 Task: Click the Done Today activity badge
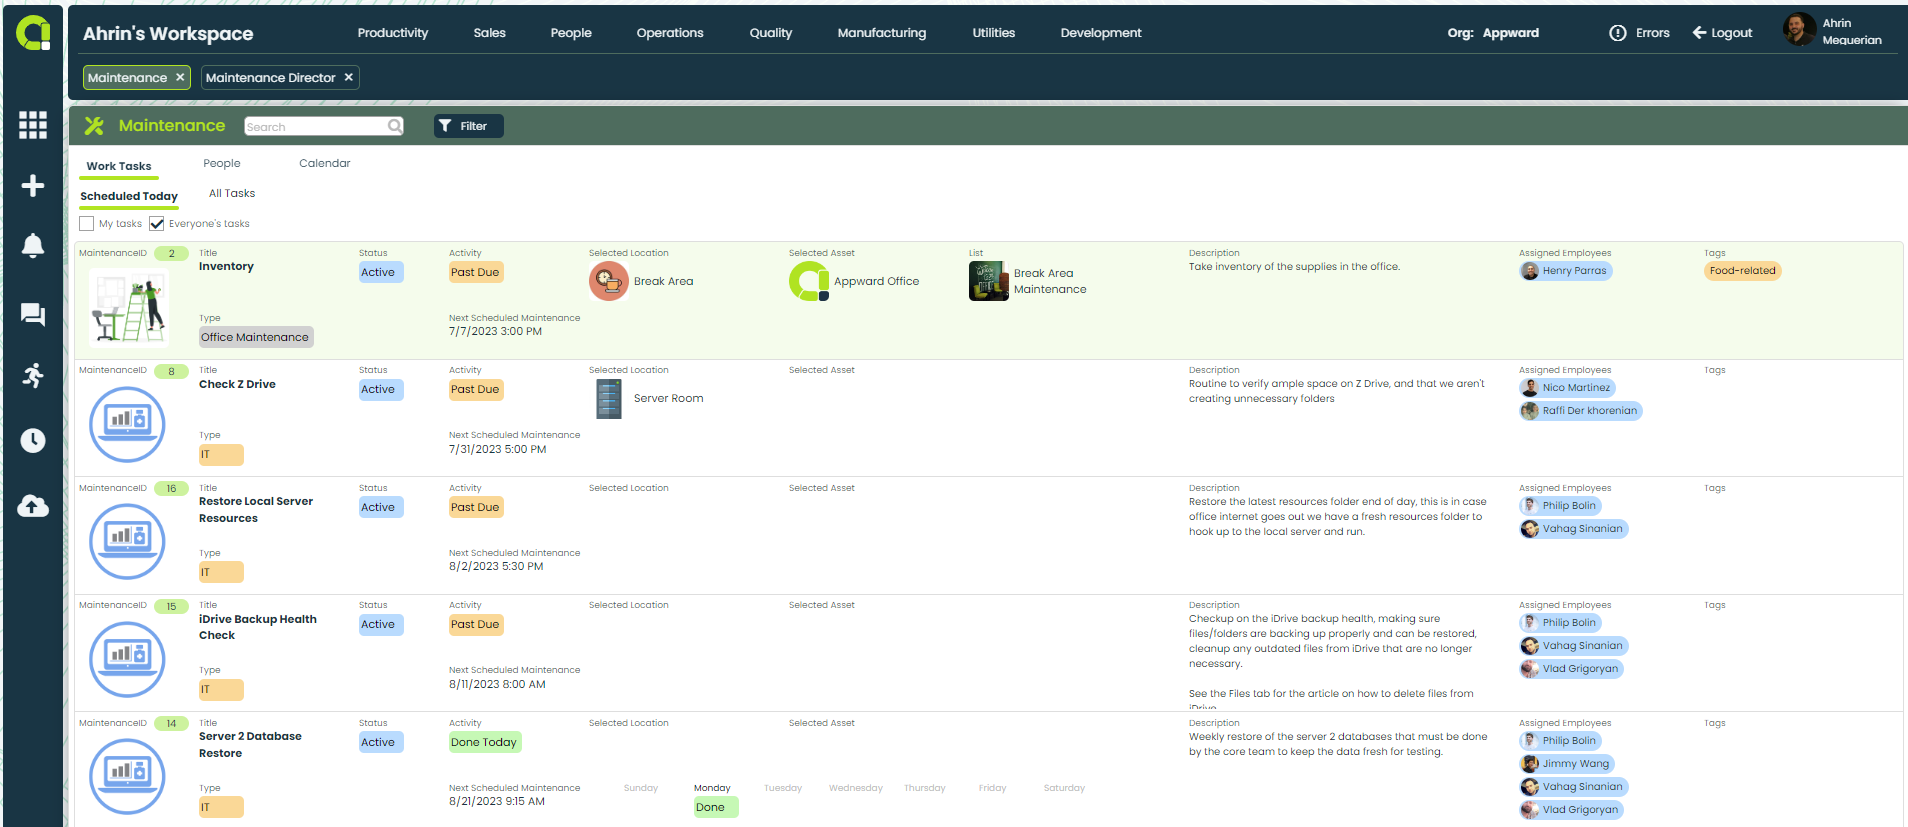[484, 742]
